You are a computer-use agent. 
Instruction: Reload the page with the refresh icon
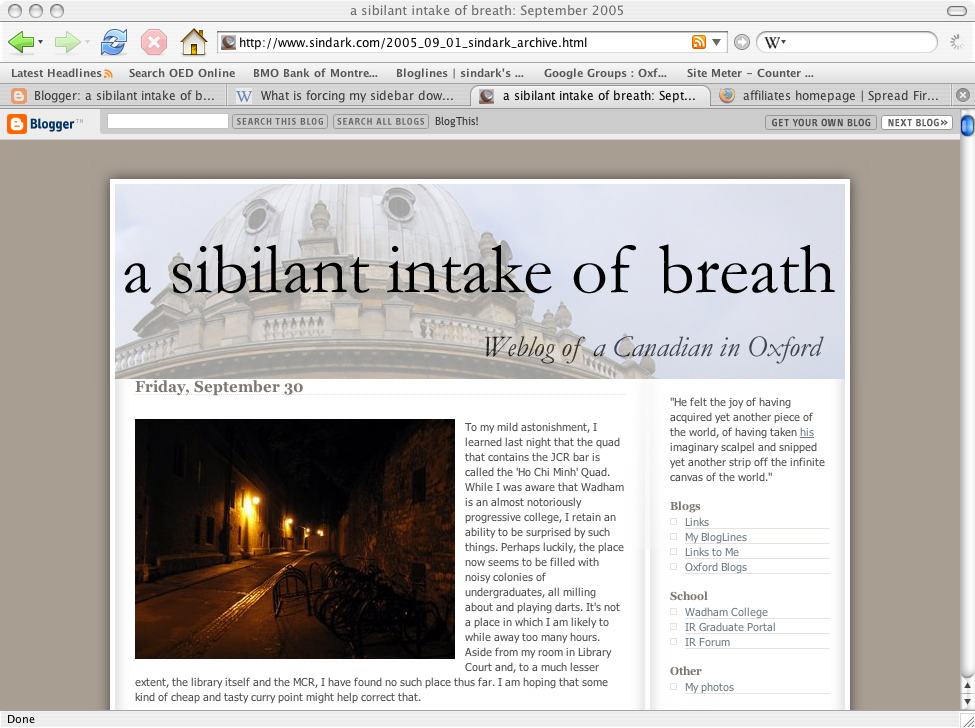[x=114, y=42]
